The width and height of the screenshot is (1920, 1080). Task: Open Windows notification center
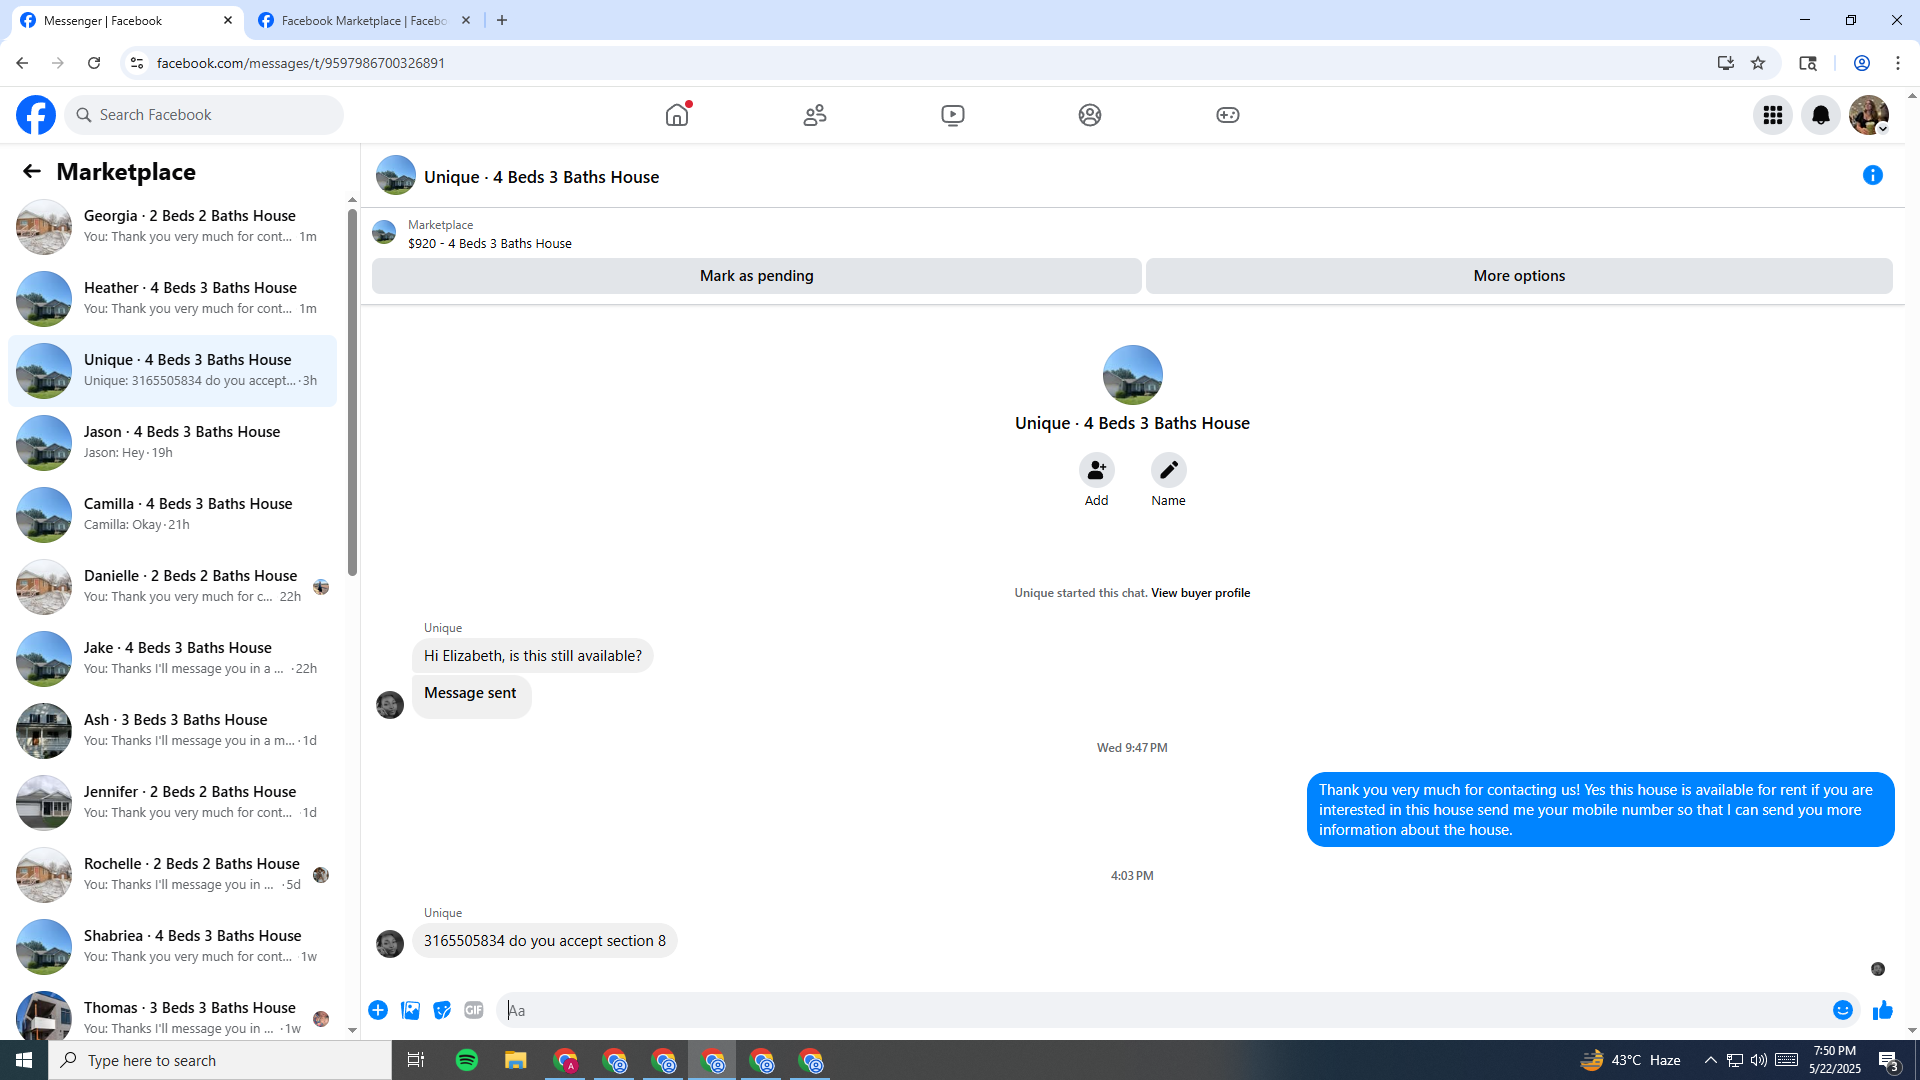[x=1889, y=1060]
